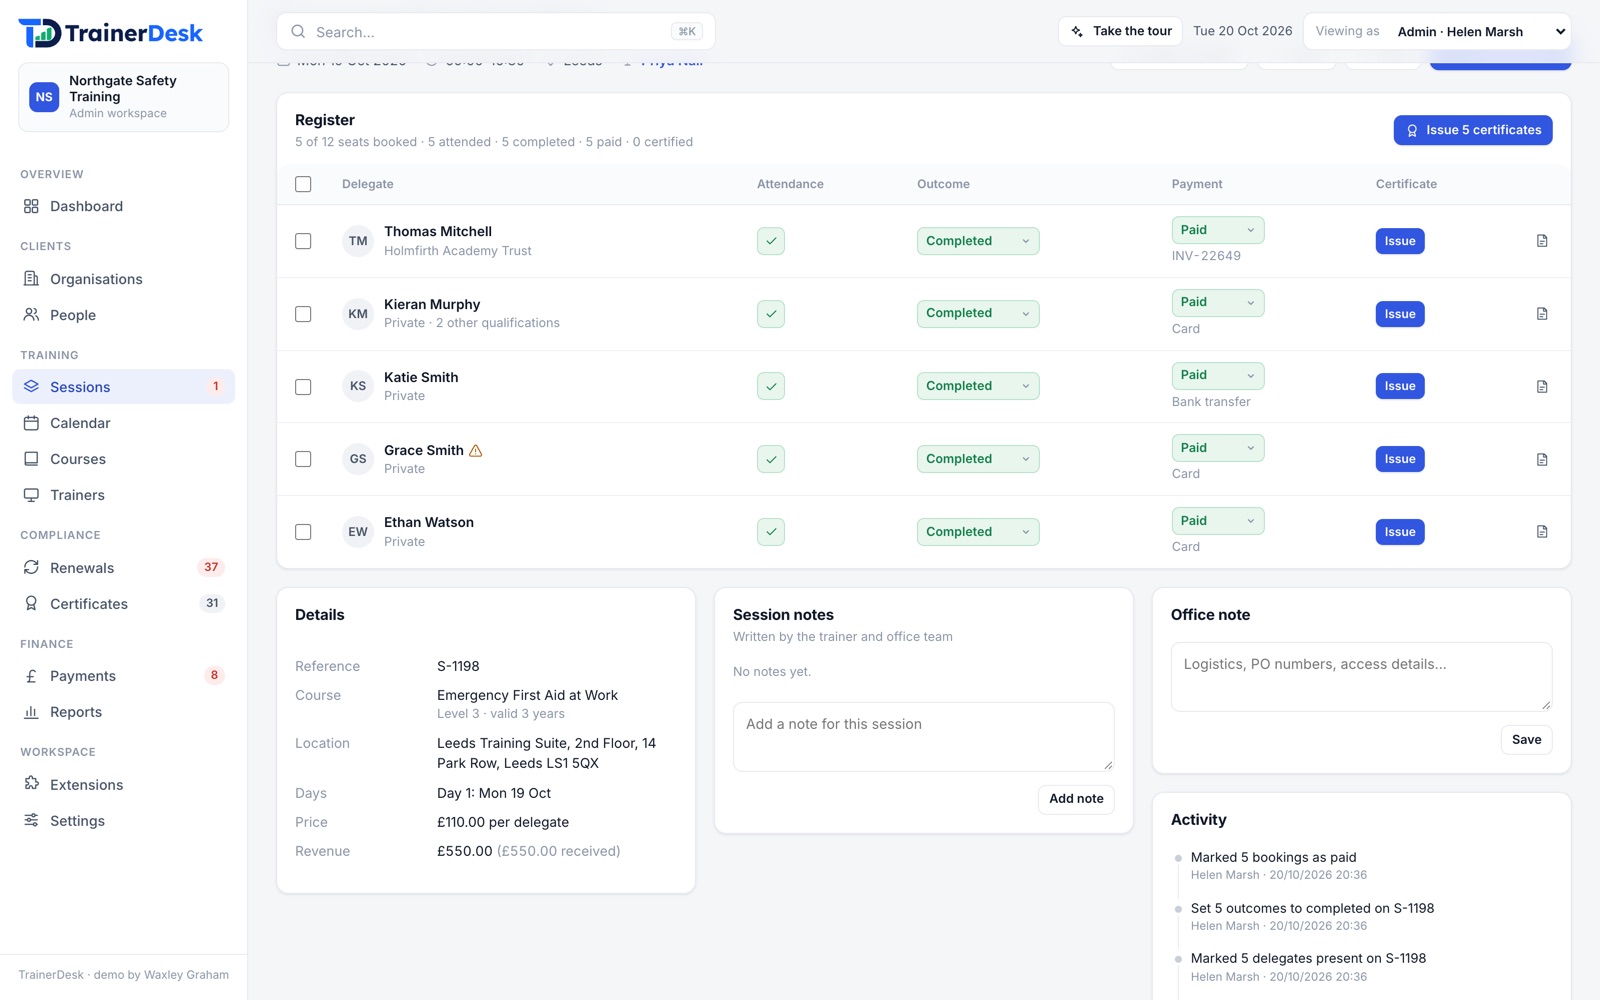
Task: Issue certificate for Thomas Mitchell
Action: coord(1400,241)
